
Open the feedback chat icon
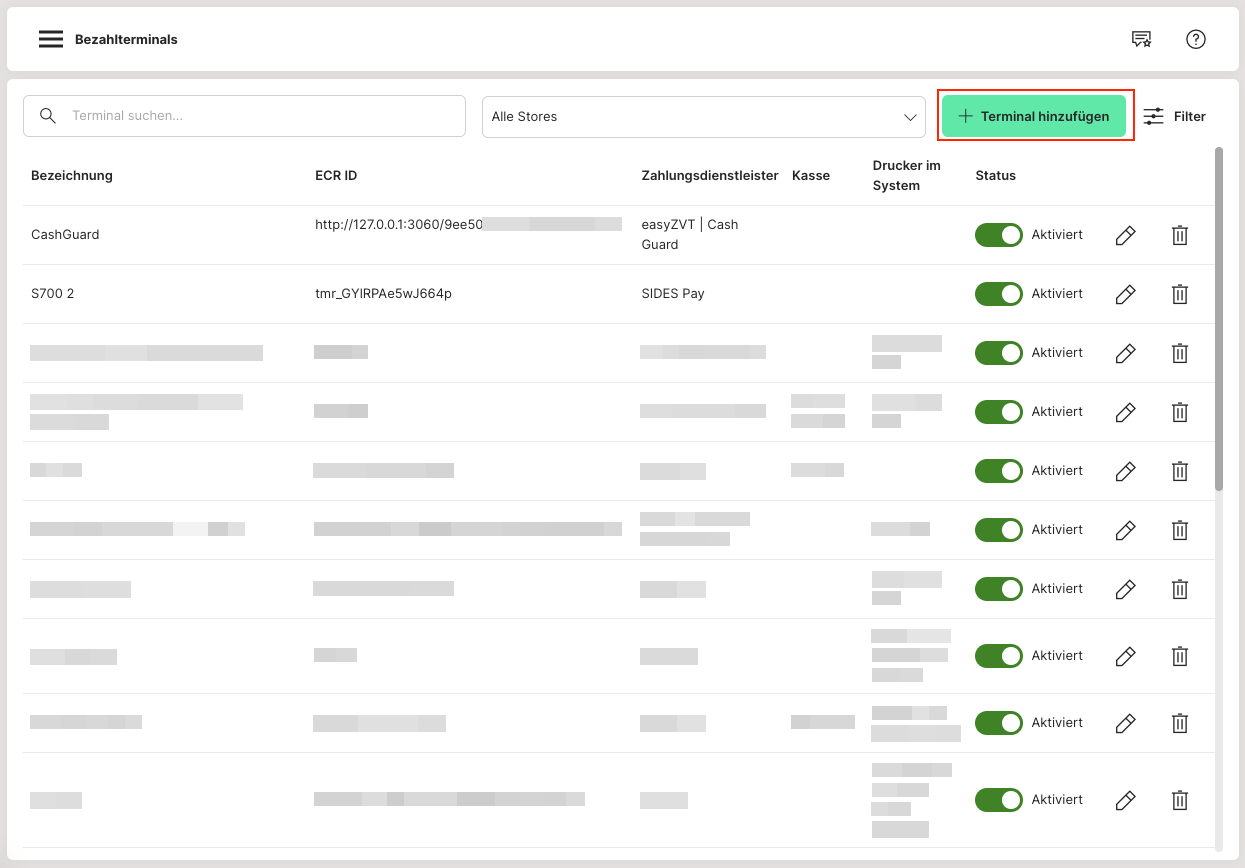[x=1141, y=39]
